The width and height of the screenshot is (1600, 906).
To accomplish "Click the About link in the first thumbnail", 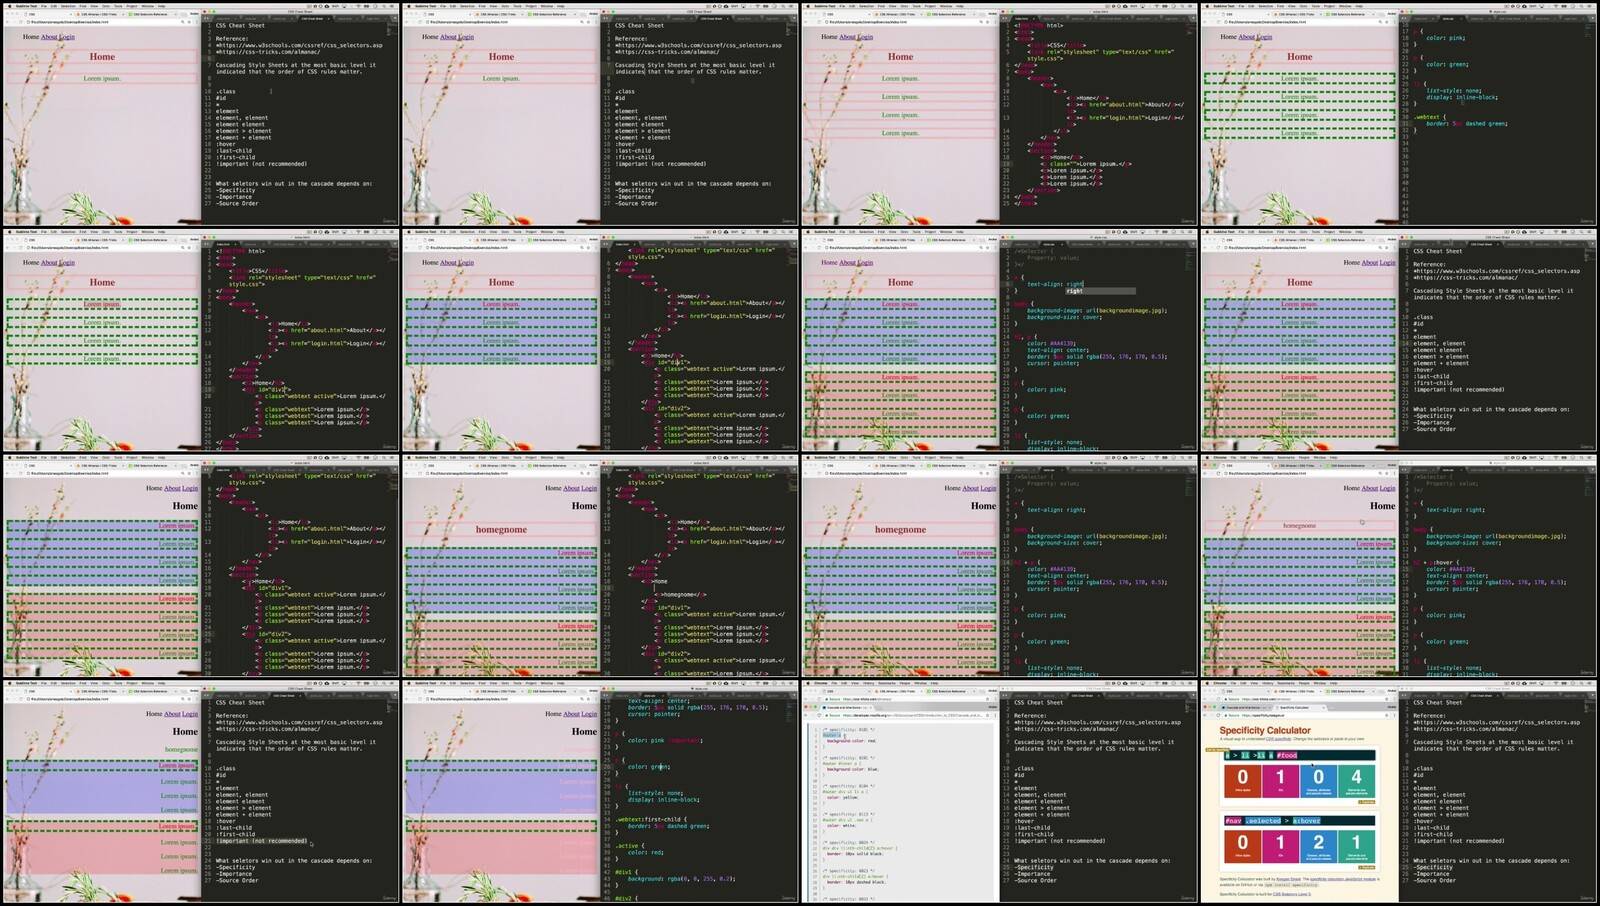I will coord(49,37).
